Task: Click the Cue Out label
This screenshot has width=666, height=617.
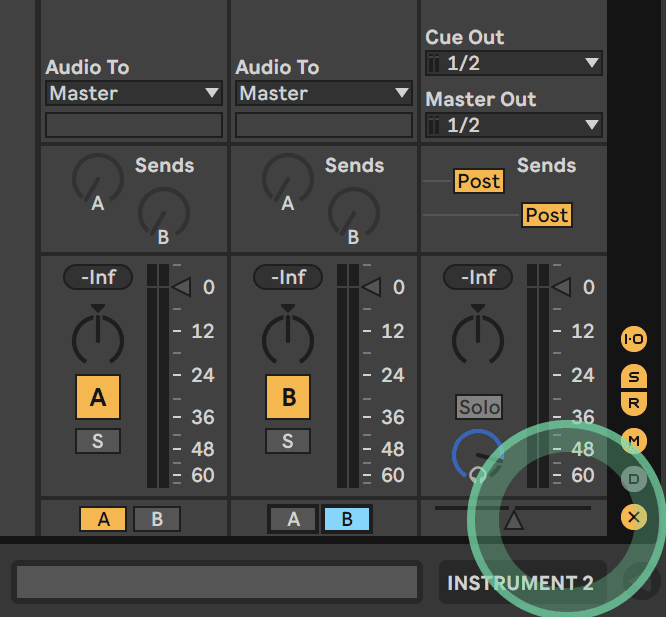Action: (x=465, y=37)
